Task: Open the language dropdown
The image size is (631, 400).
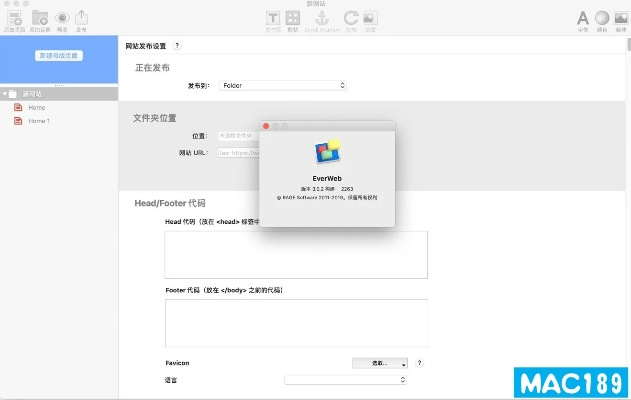Action: 345,380
